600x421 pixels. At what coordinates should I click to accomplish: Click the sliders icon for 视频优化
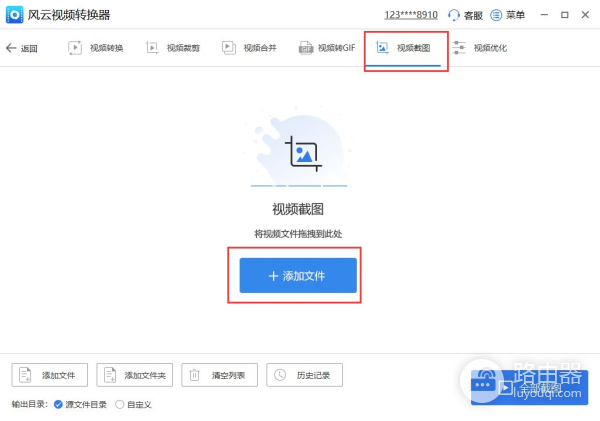click(x=459, y=48)
